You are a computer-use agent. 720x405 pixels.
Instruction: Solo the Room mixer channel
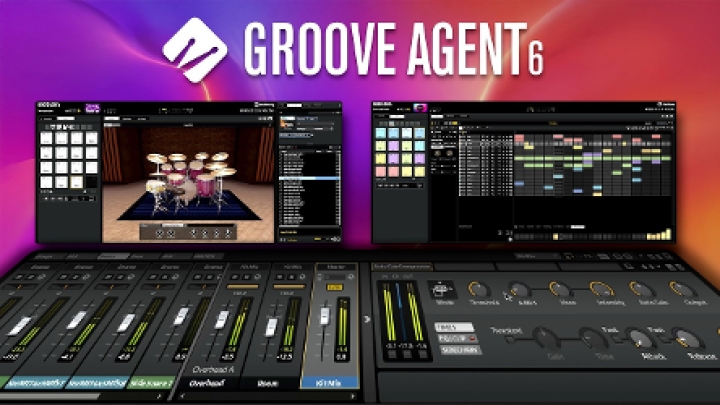(292, 277)
